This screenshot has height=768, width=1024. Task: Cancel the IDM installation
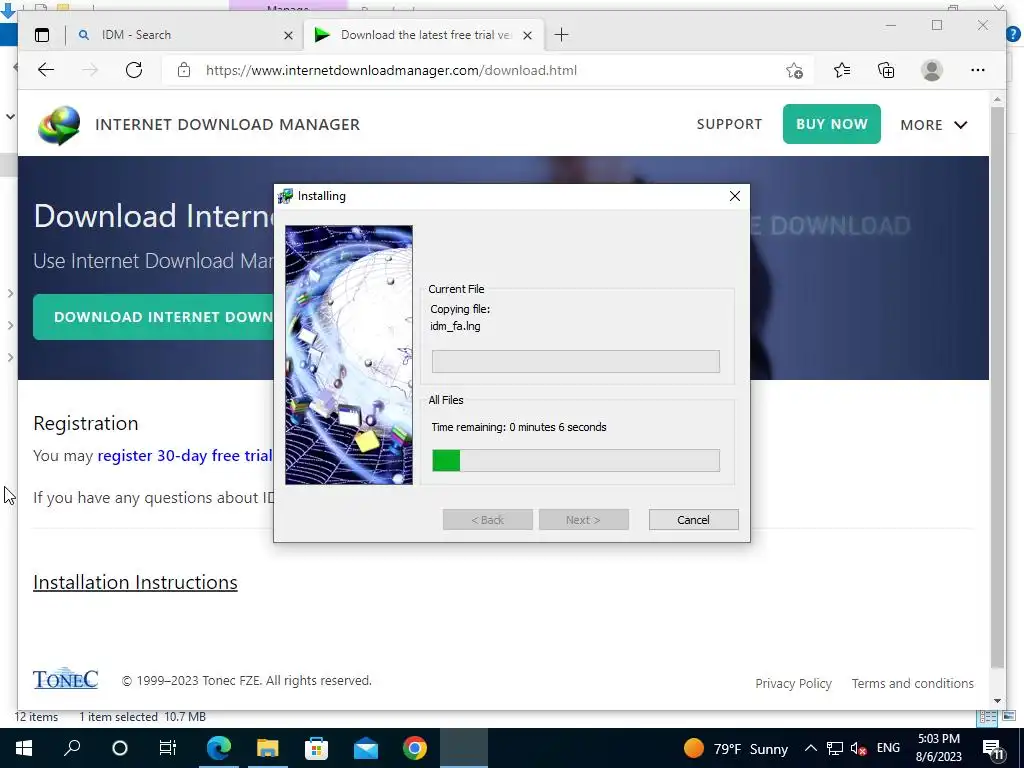(x=693, y=520)
